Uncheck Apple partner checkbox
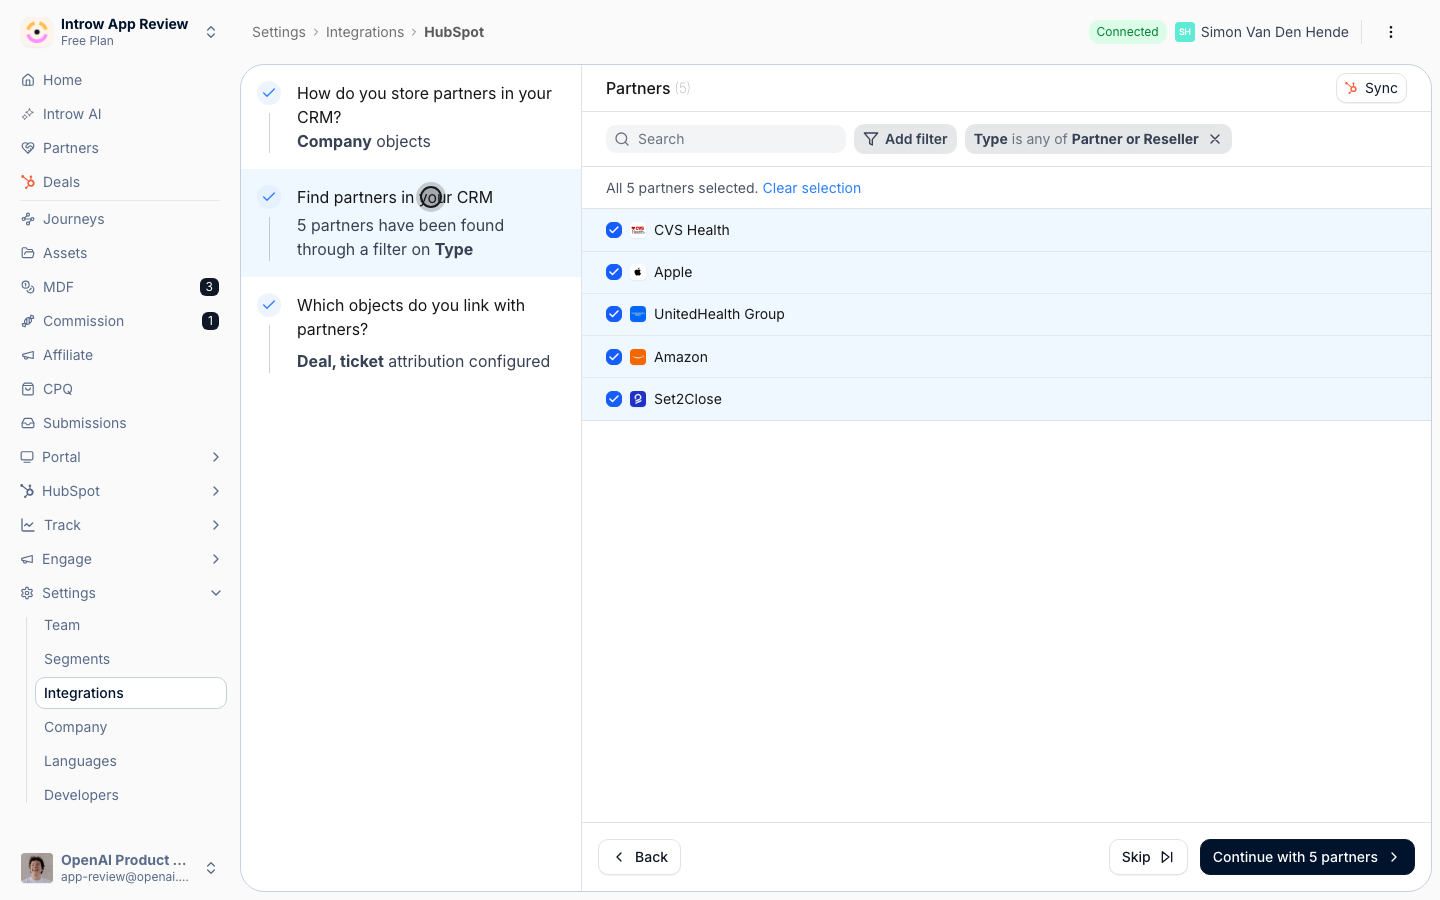The height and width of the screenshot is (900, 1440). pos(614,272)
